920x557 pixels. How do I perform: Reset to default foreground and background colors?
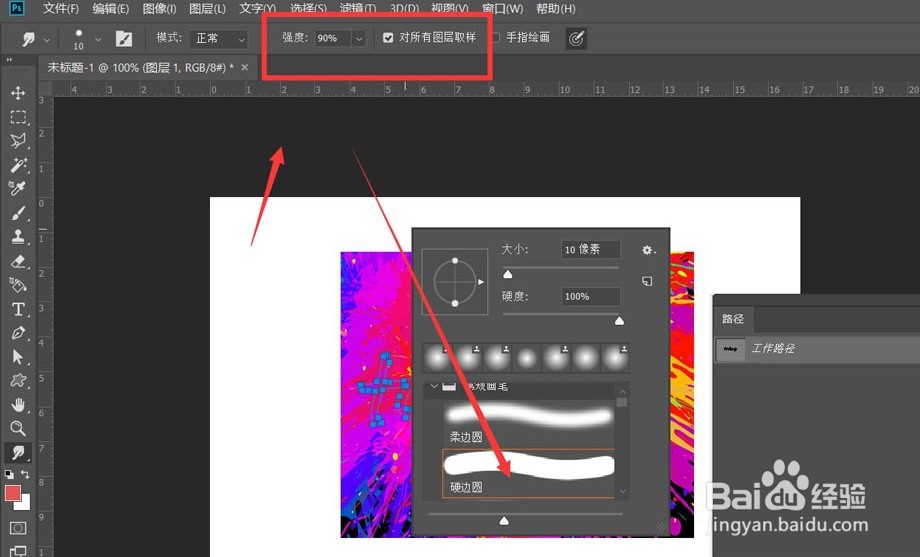[x=9, y=474]
